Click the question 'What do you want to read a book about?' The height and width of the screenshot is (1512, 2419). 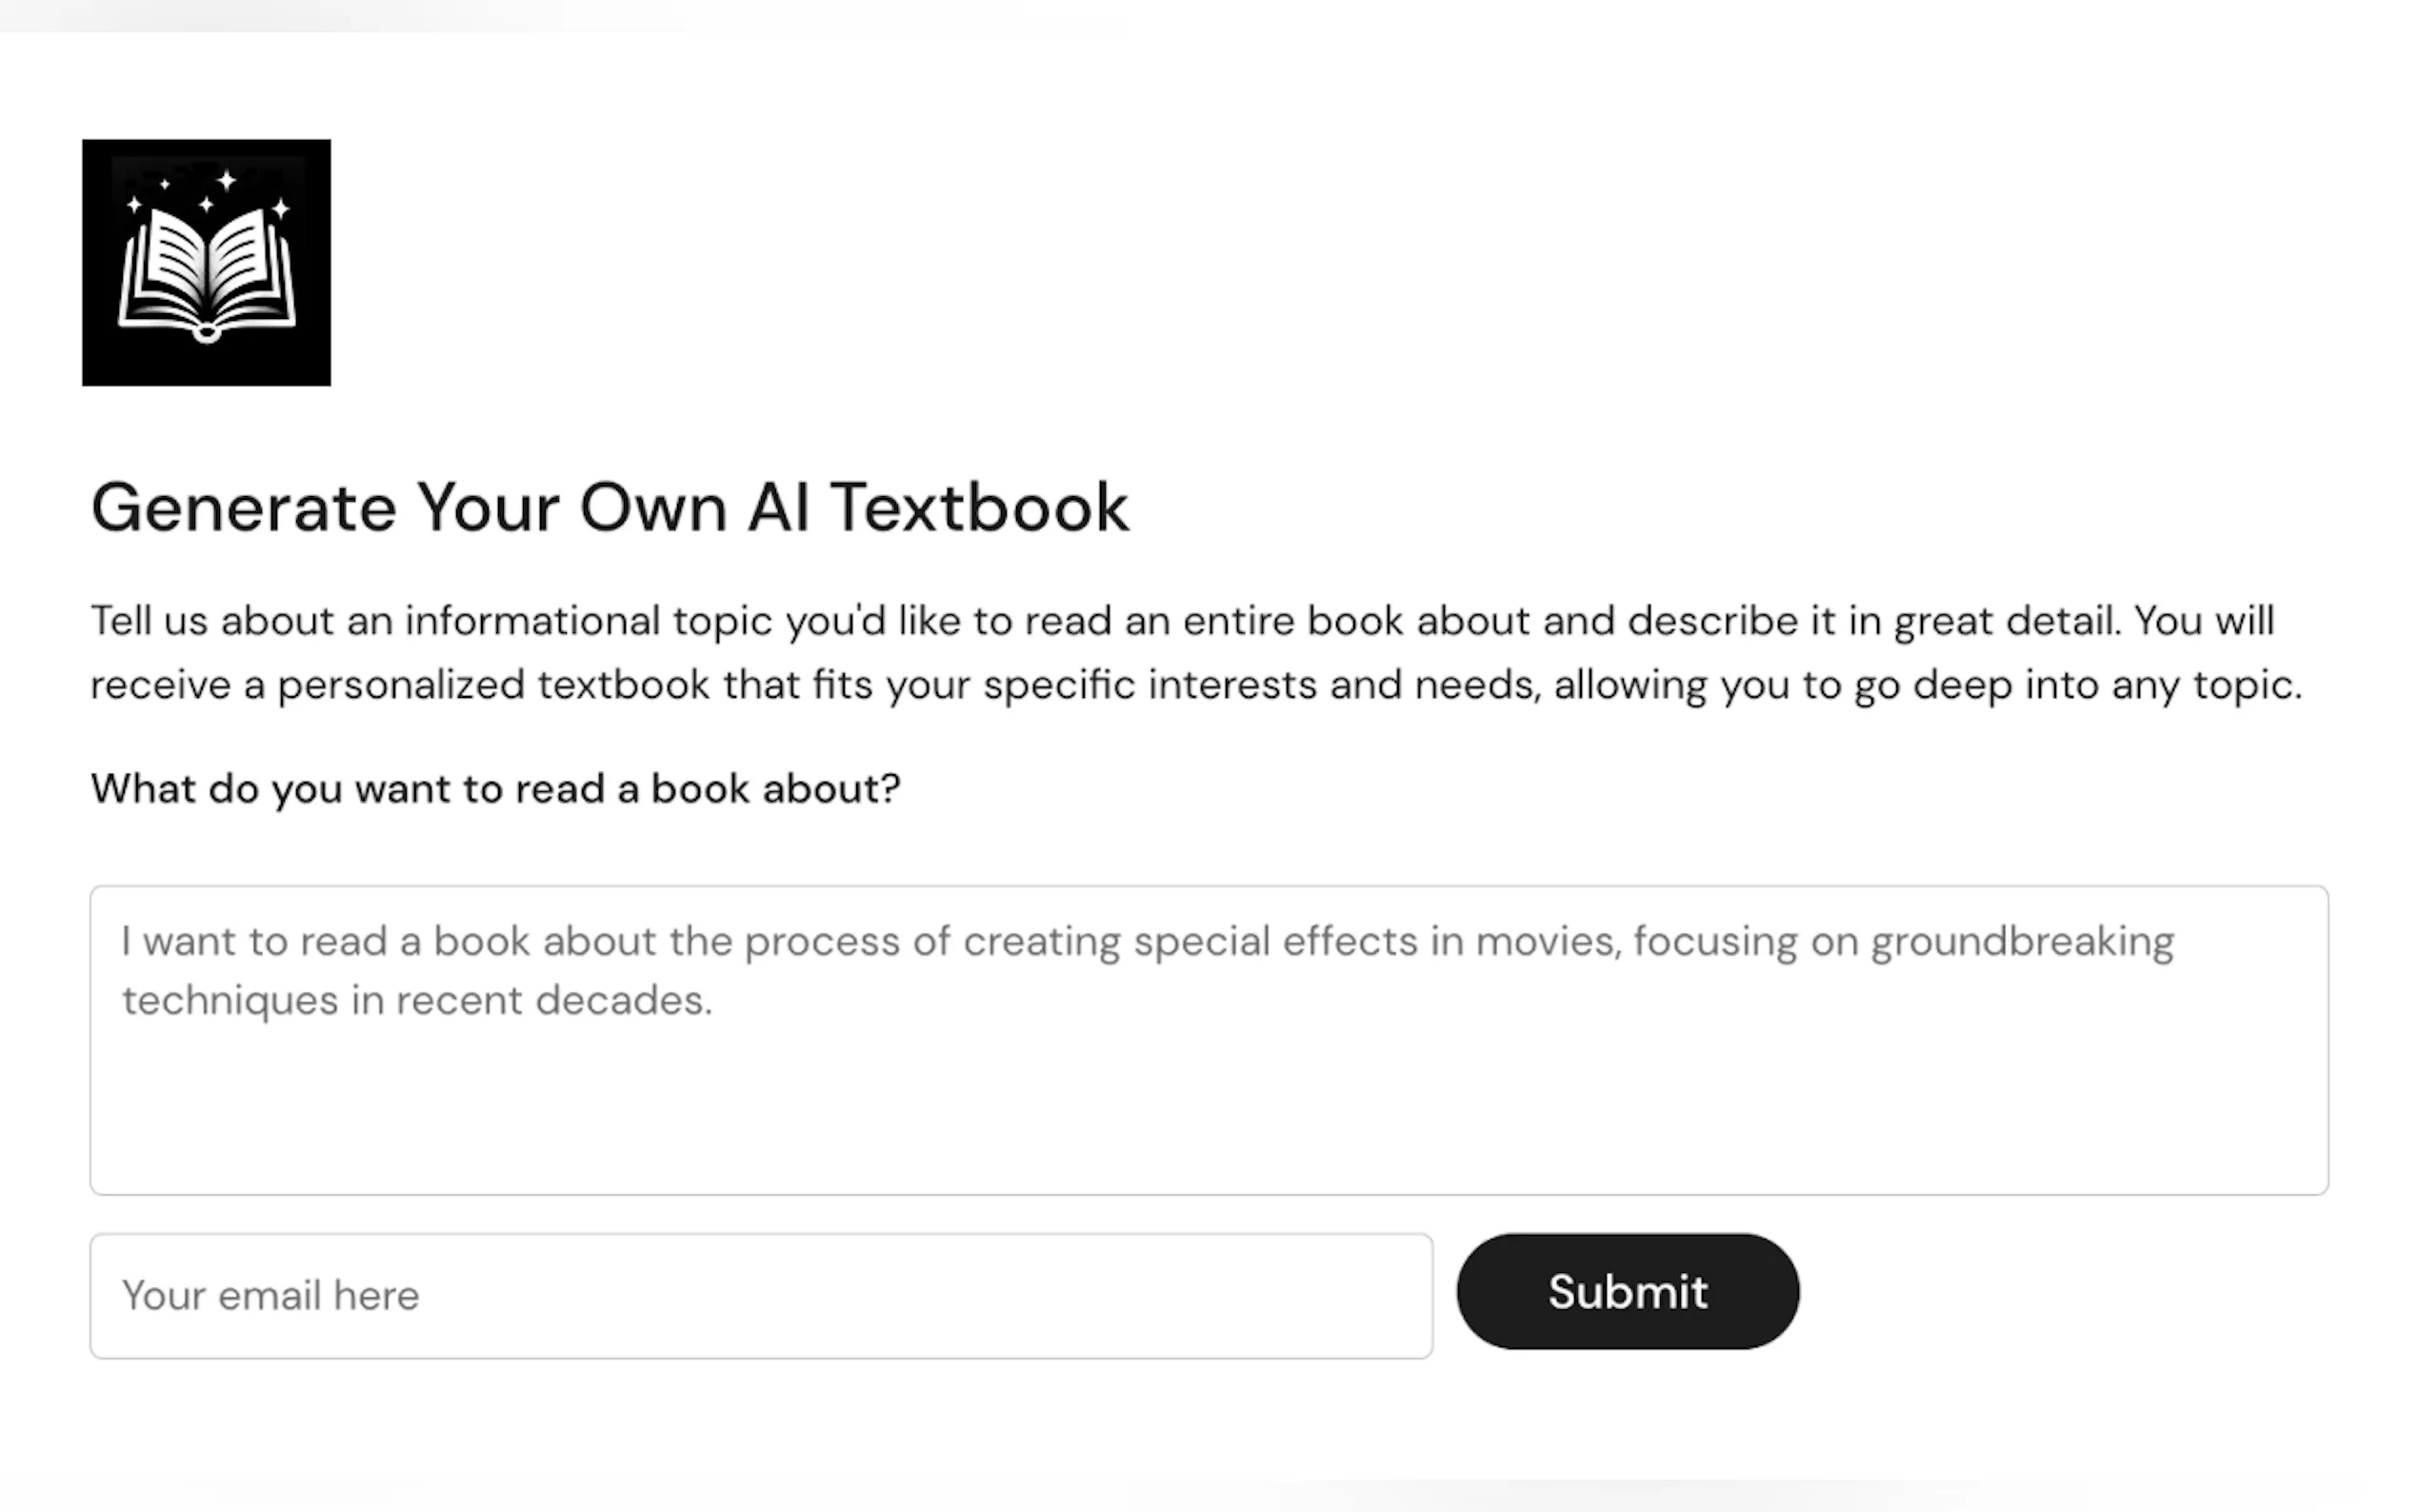pyautogui.click(x=496, y=789)
